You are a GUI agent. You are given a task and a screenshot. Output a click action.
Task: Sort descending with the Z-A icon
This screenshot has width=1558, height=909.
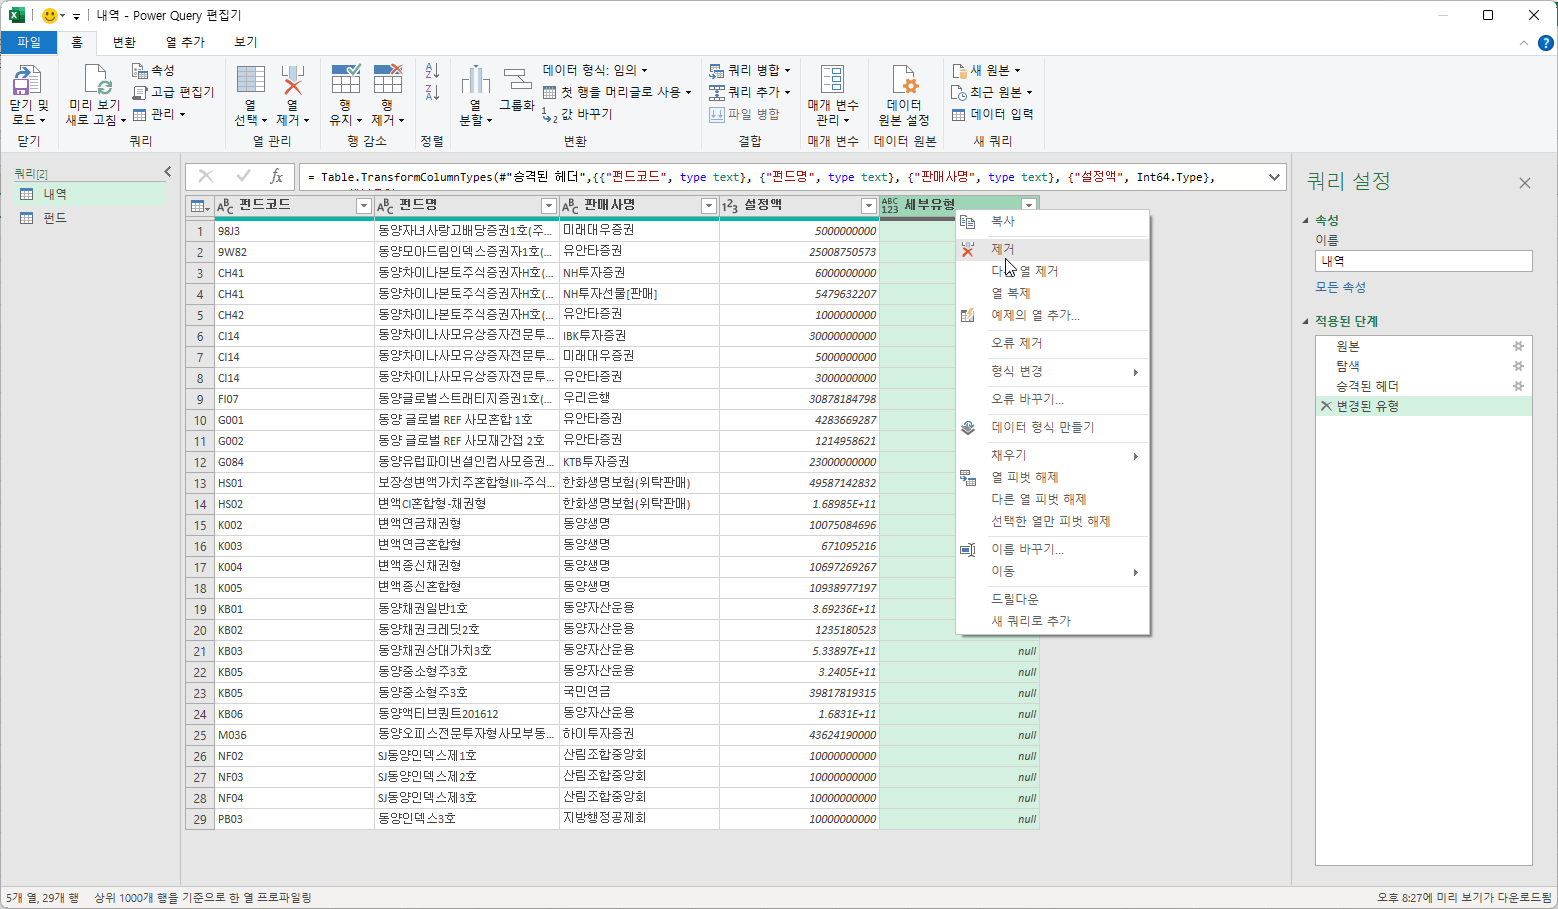pos(432,93)
